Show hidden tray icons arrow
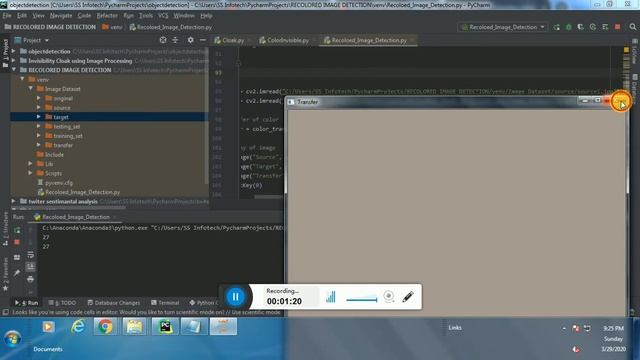The width and height of the screenshot is (640, 360). (564, 328)
